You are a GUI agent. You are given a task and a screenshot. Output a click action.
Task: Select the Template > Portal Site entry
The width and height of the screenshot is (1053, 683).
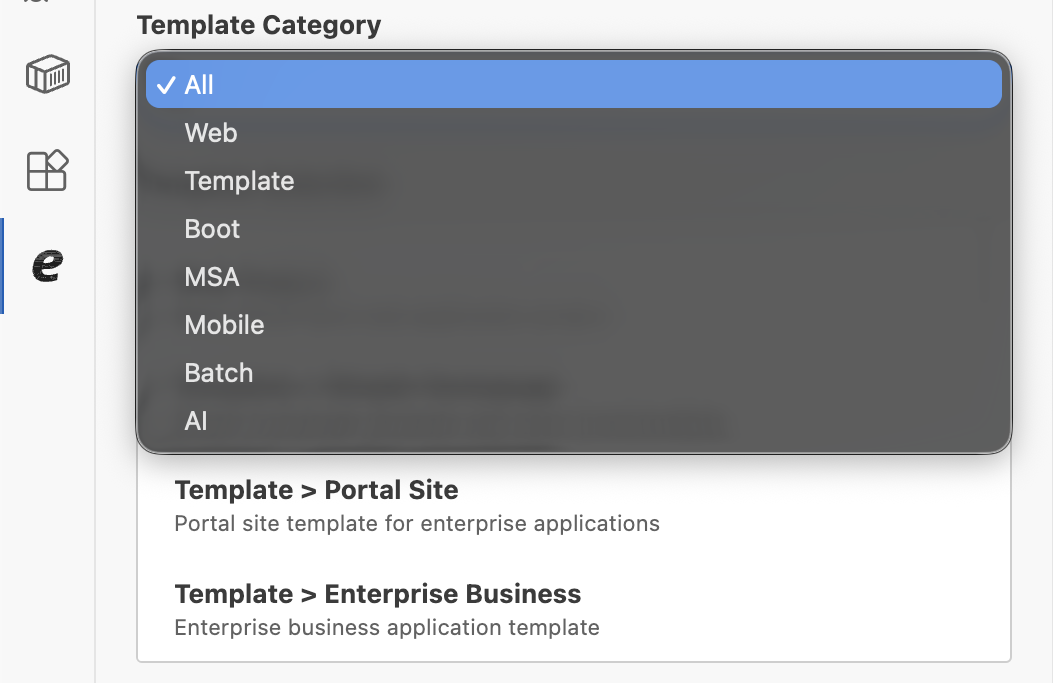(316, 490)
